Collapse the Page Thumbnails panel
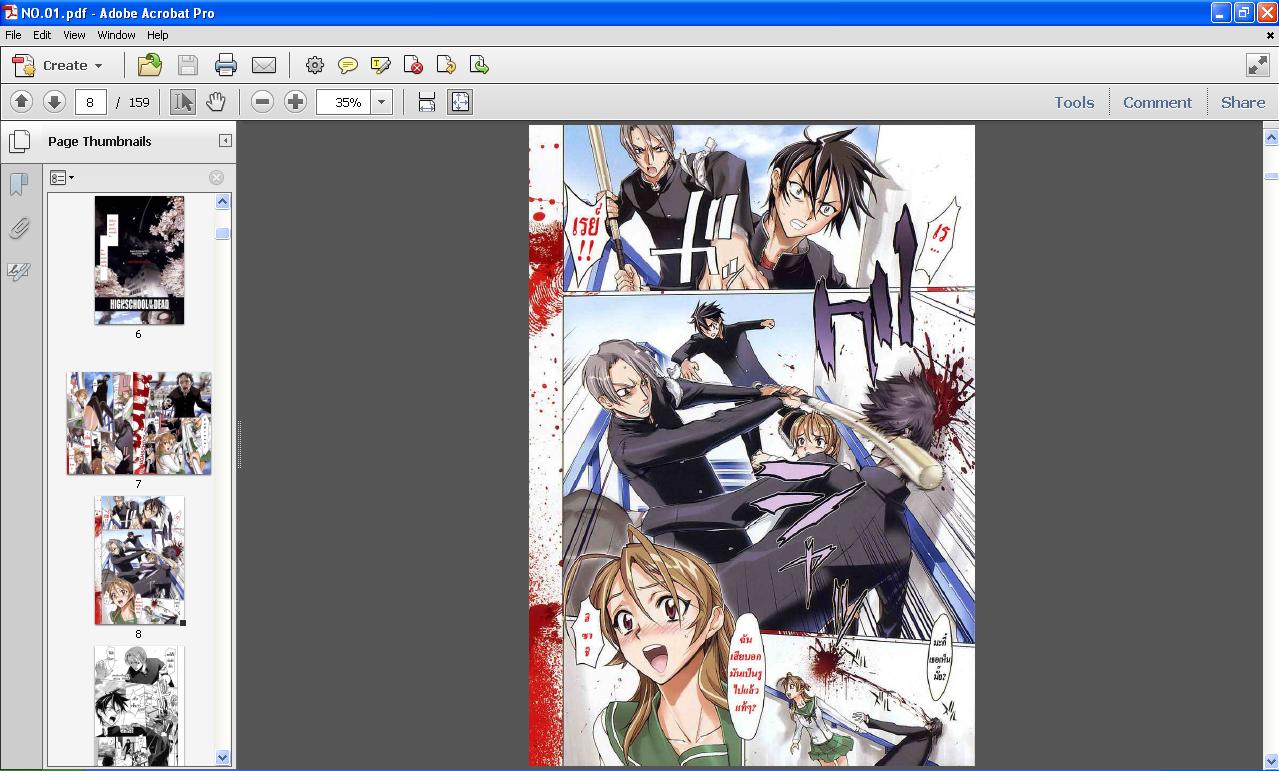The image size is (1279, 771). click(225, 141)
